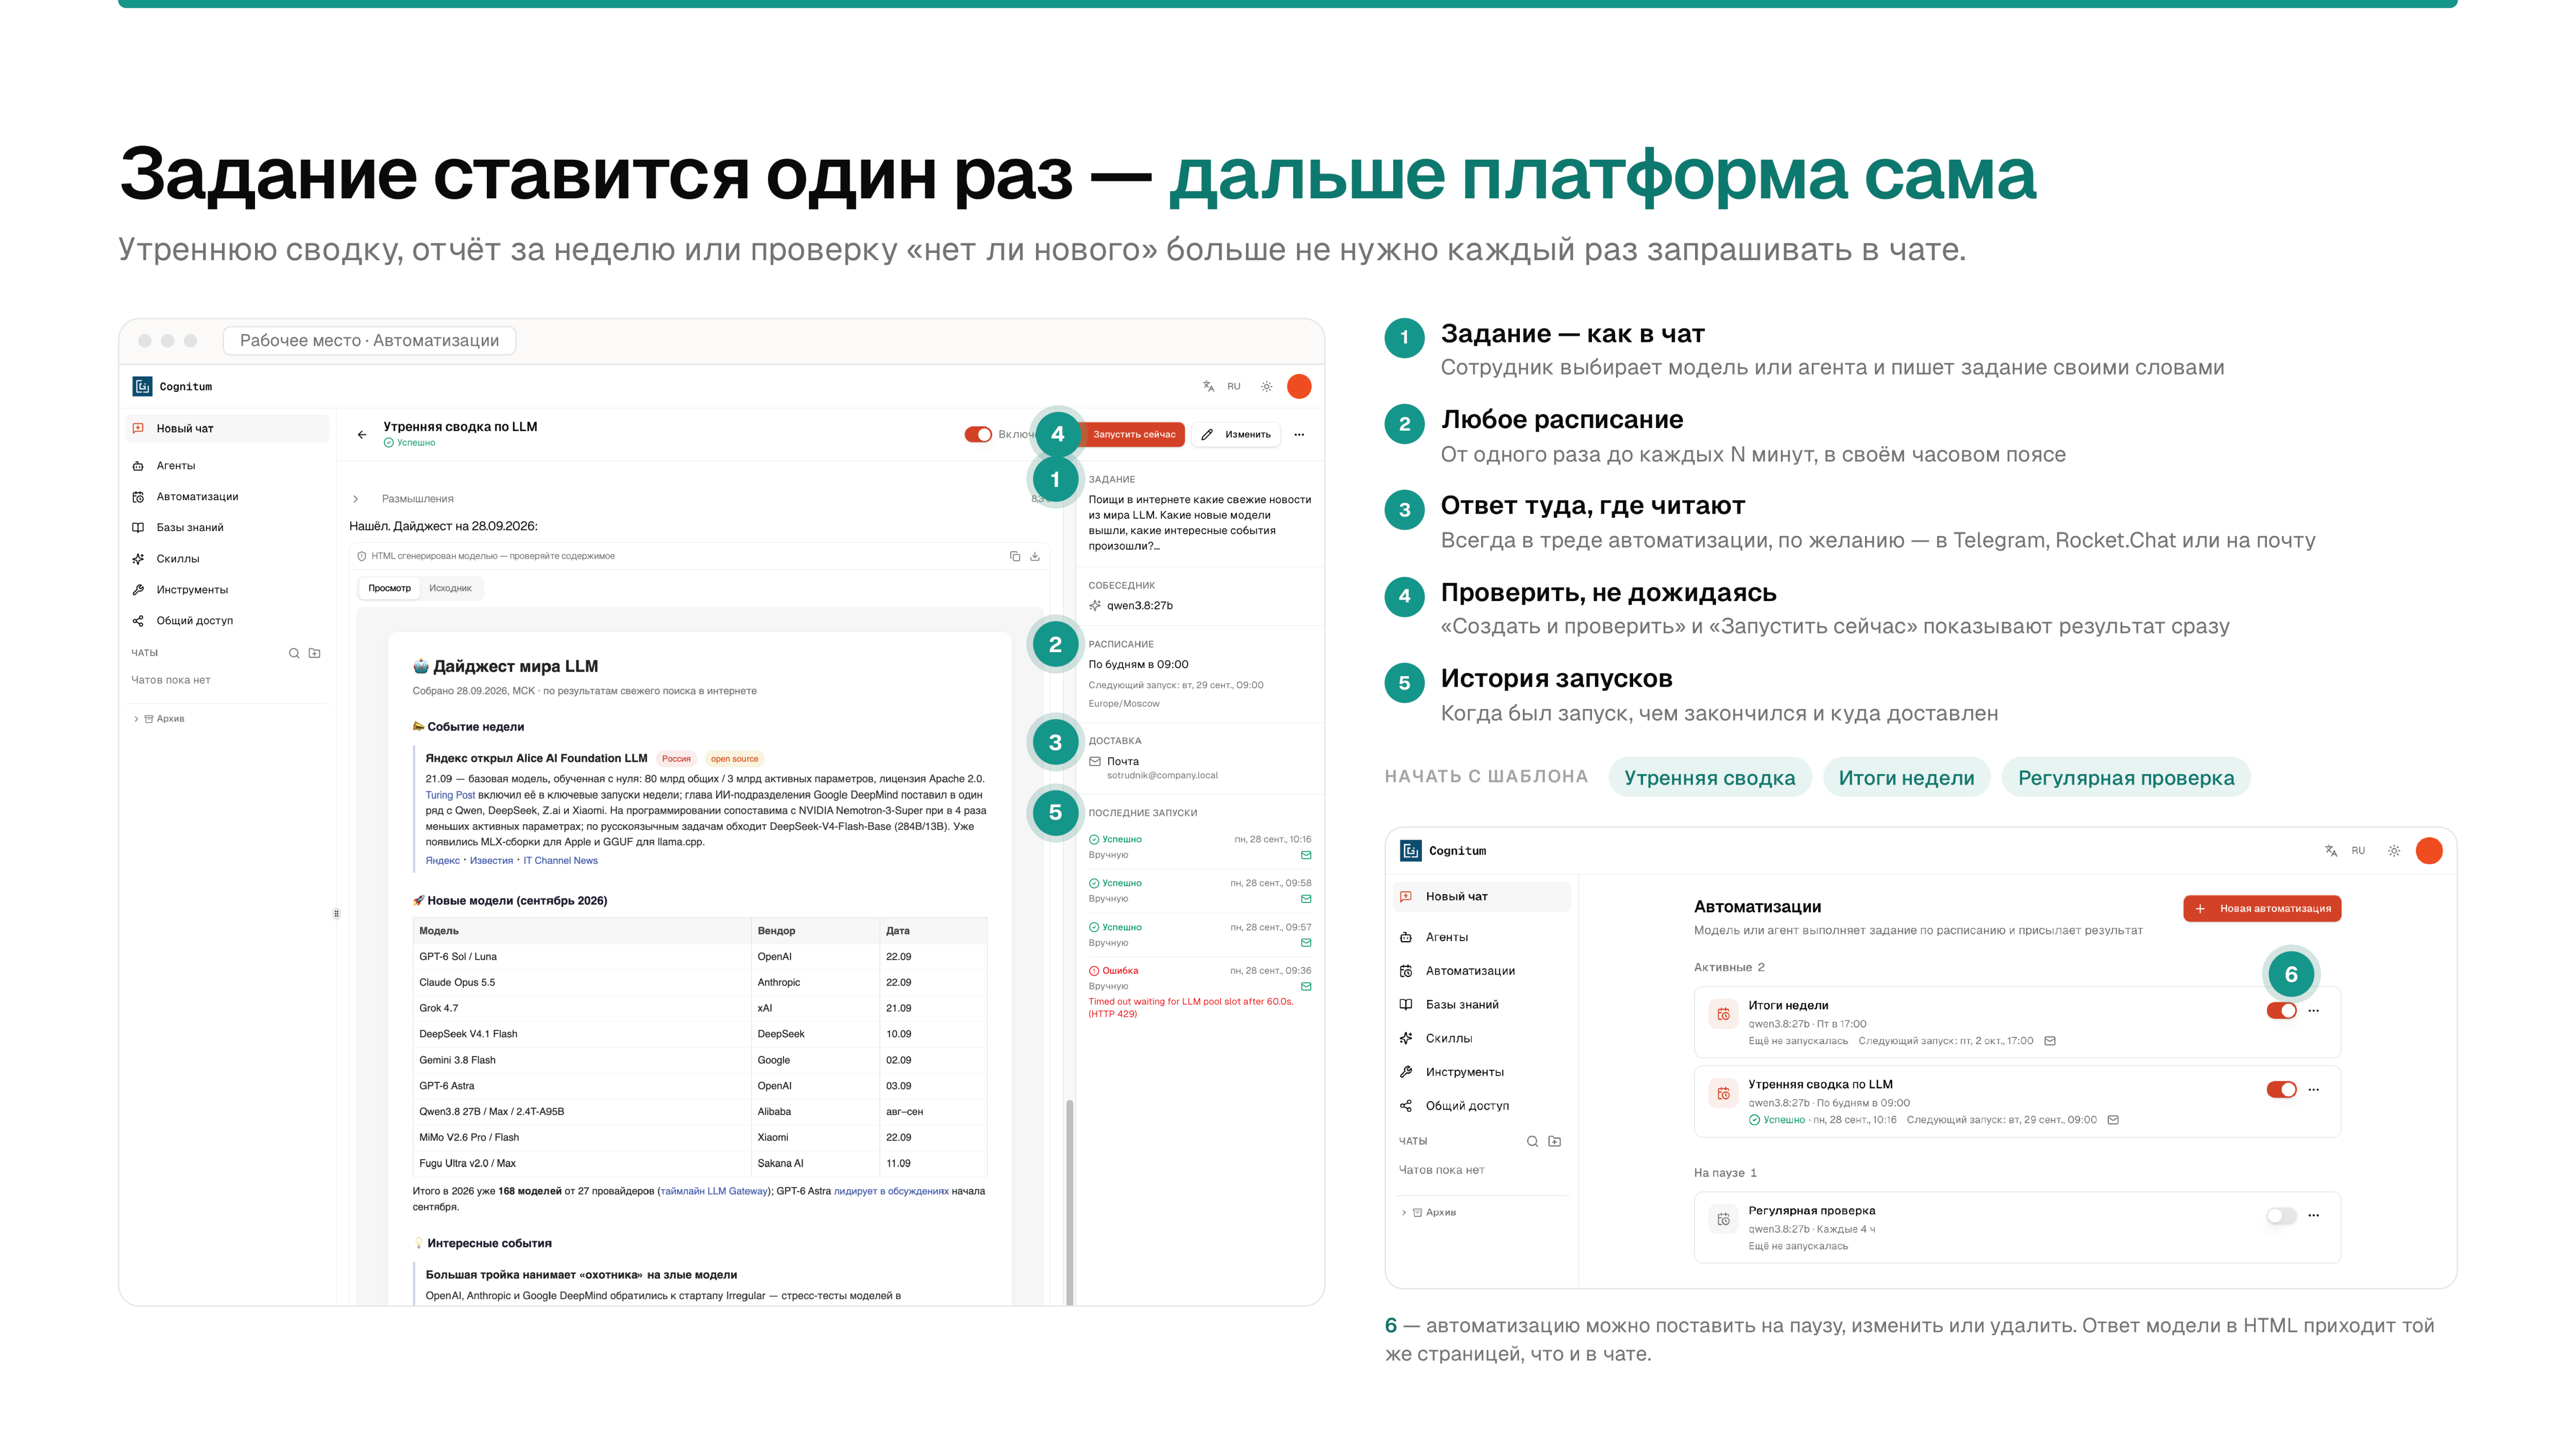Open the three-dots menu next to Изменить

pos(1299,434)
